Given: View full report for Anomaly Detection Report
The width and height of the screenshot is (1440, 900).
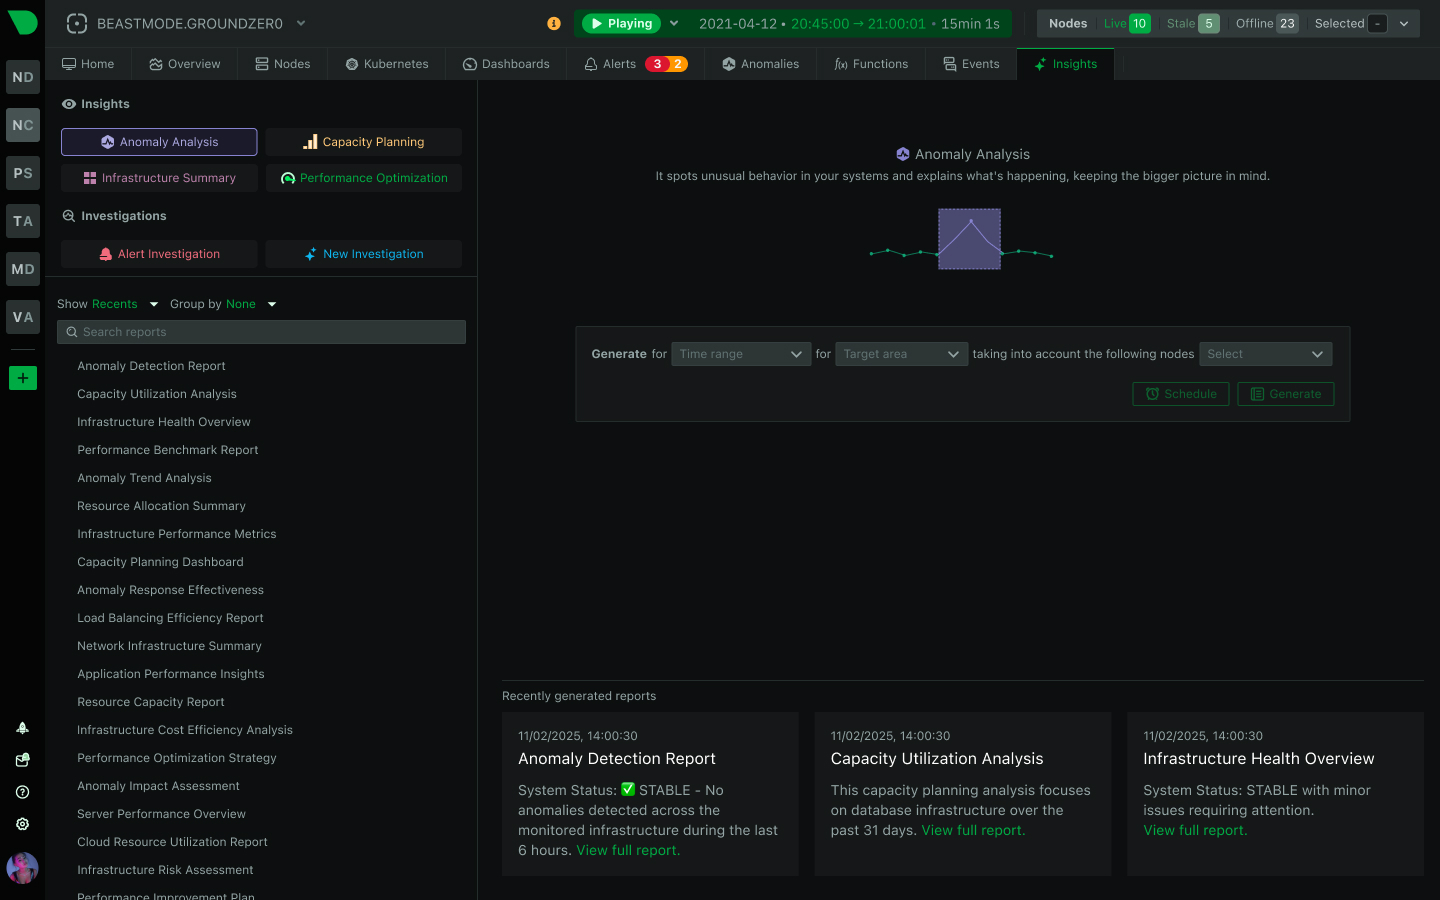Looking at the screenshot, I should (x=627, y=850).
